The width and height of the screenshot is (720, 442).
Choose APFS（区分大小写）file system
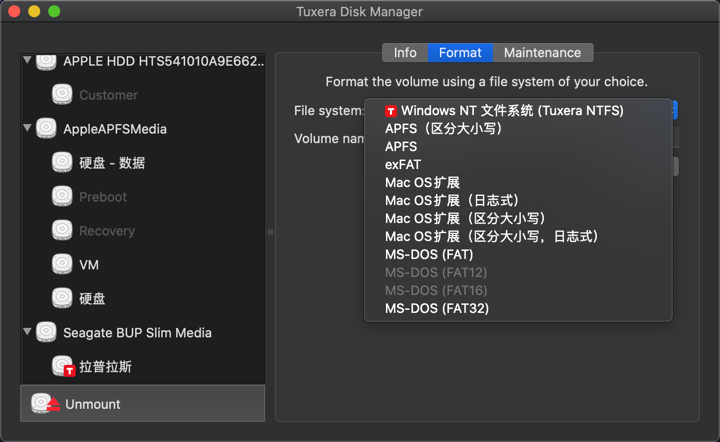click(518, 129)
